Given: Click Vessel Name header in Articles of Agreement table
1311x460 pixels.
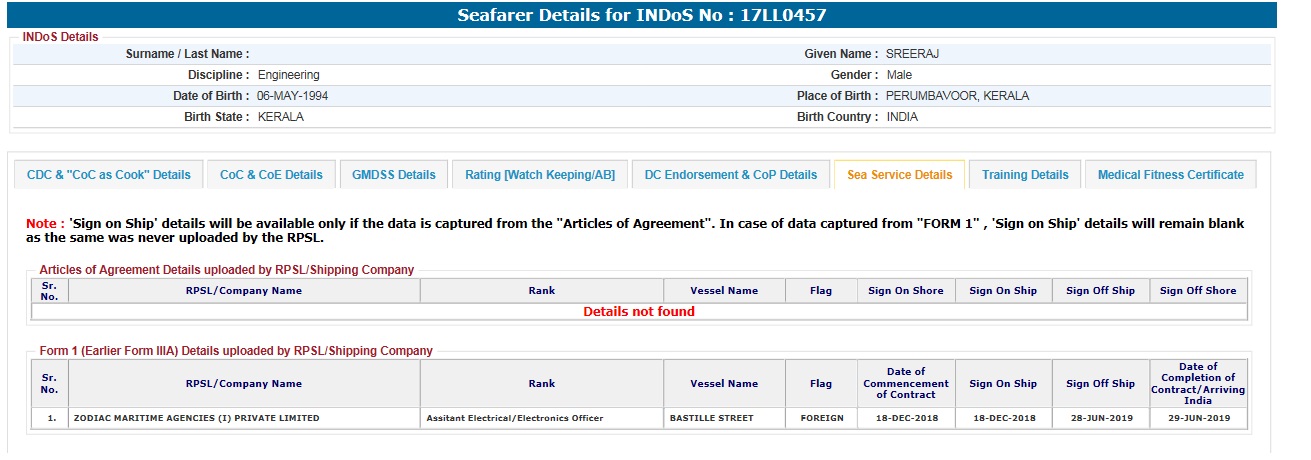Looking at the screenshot, I should point(724,291).
